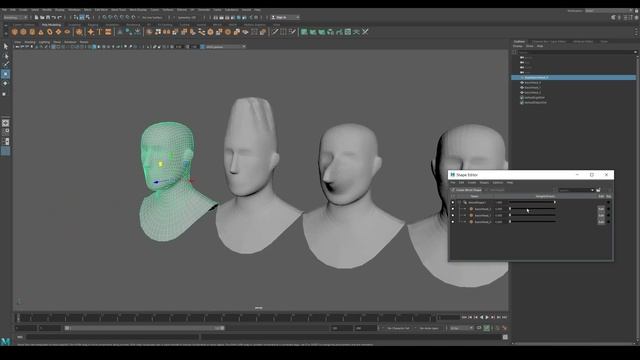Click the first target weight slider
The image size is (640, 360).
point(532,209)
